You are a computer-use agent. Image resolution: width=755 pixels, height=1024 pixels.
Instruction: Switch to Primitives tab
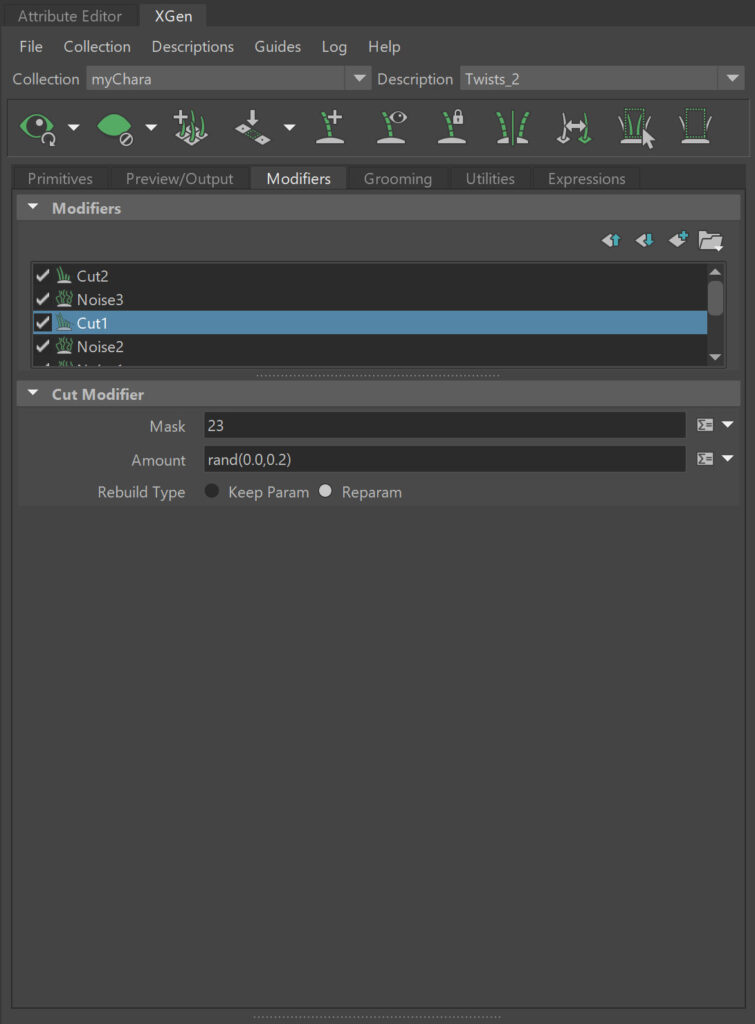click(x=60, y=178)
